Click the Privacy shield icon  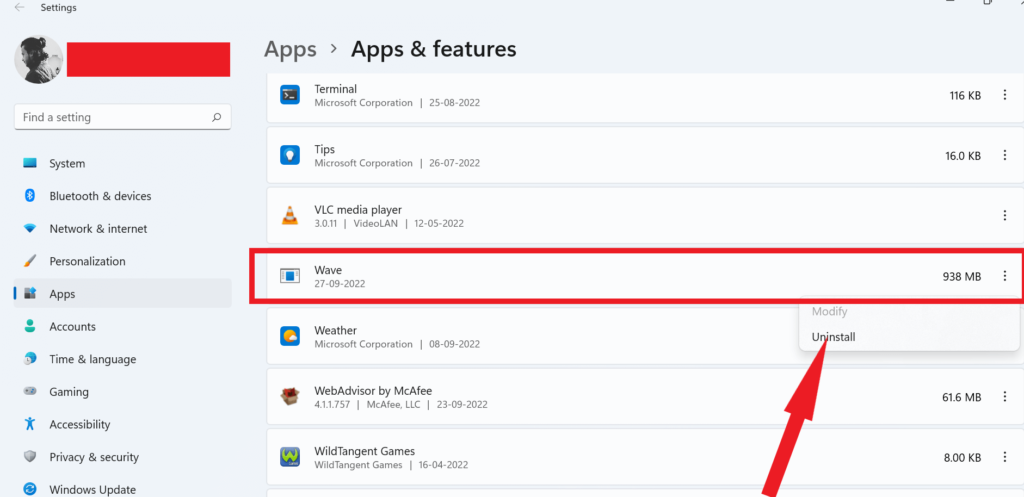[30, 457]
